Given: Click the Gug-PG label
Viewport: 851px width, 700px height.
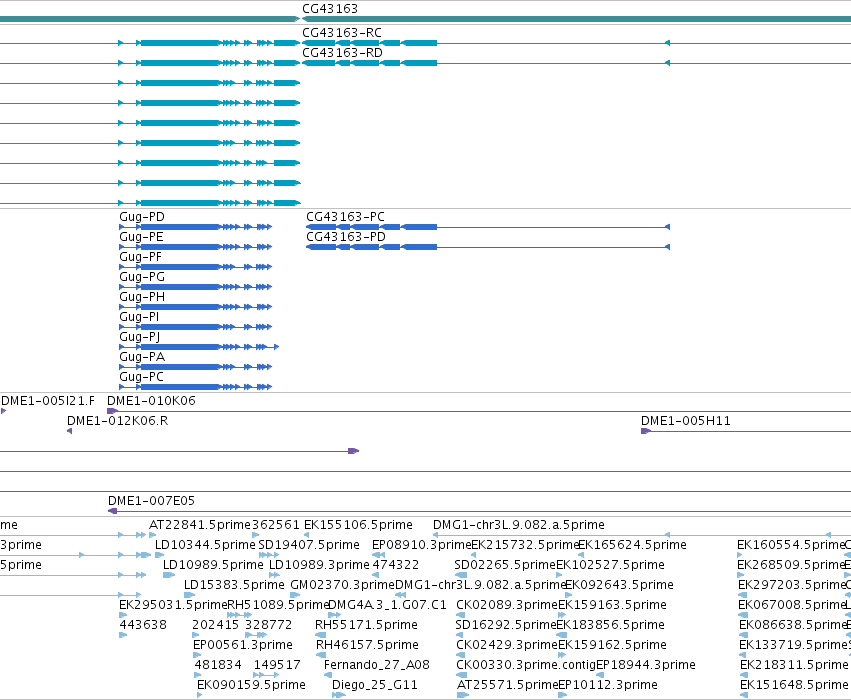Looking at the screenshot, I should [x=142, y=277].
